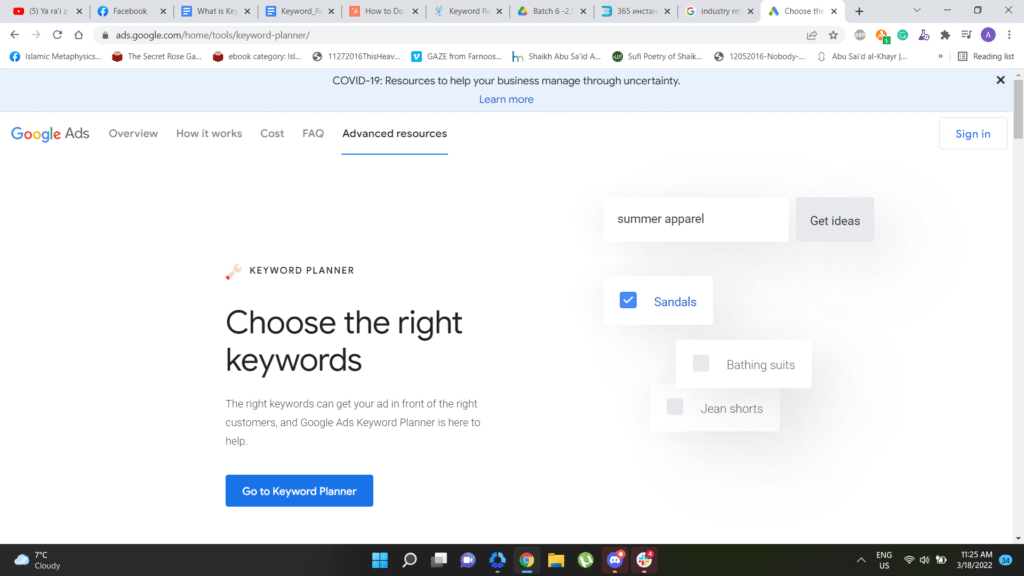Uncheck the Sandals keyword suggestion
The width and height of the screenshot is (1024, 576).
coord(628,300)
